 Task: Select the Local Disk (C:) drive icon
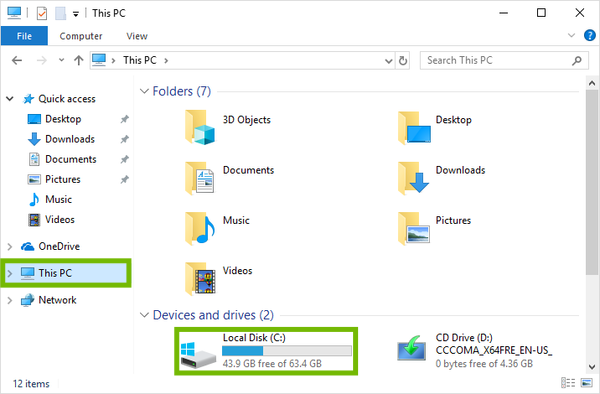click(x=198, y=355)
